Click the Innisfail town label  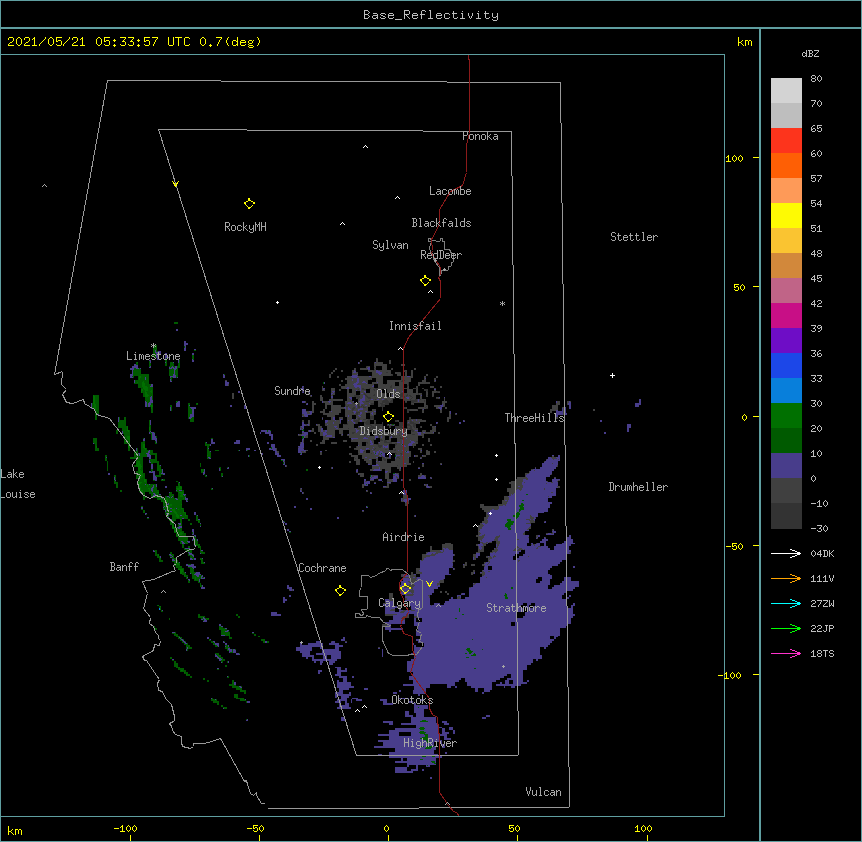tap(415, 326)
